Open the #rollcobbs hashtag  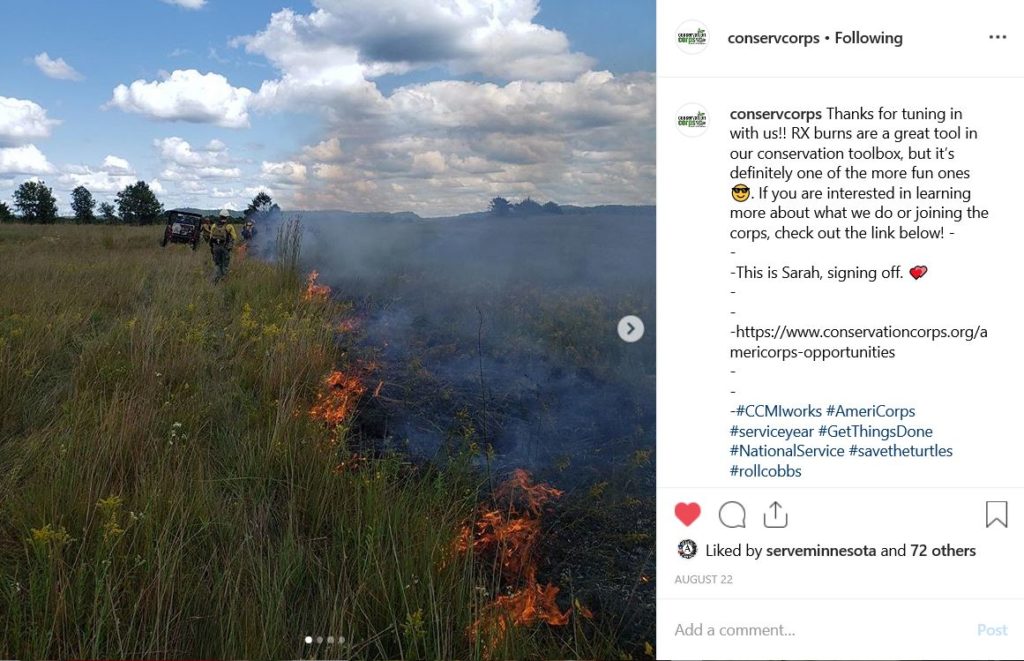click(x=765, y=471)
